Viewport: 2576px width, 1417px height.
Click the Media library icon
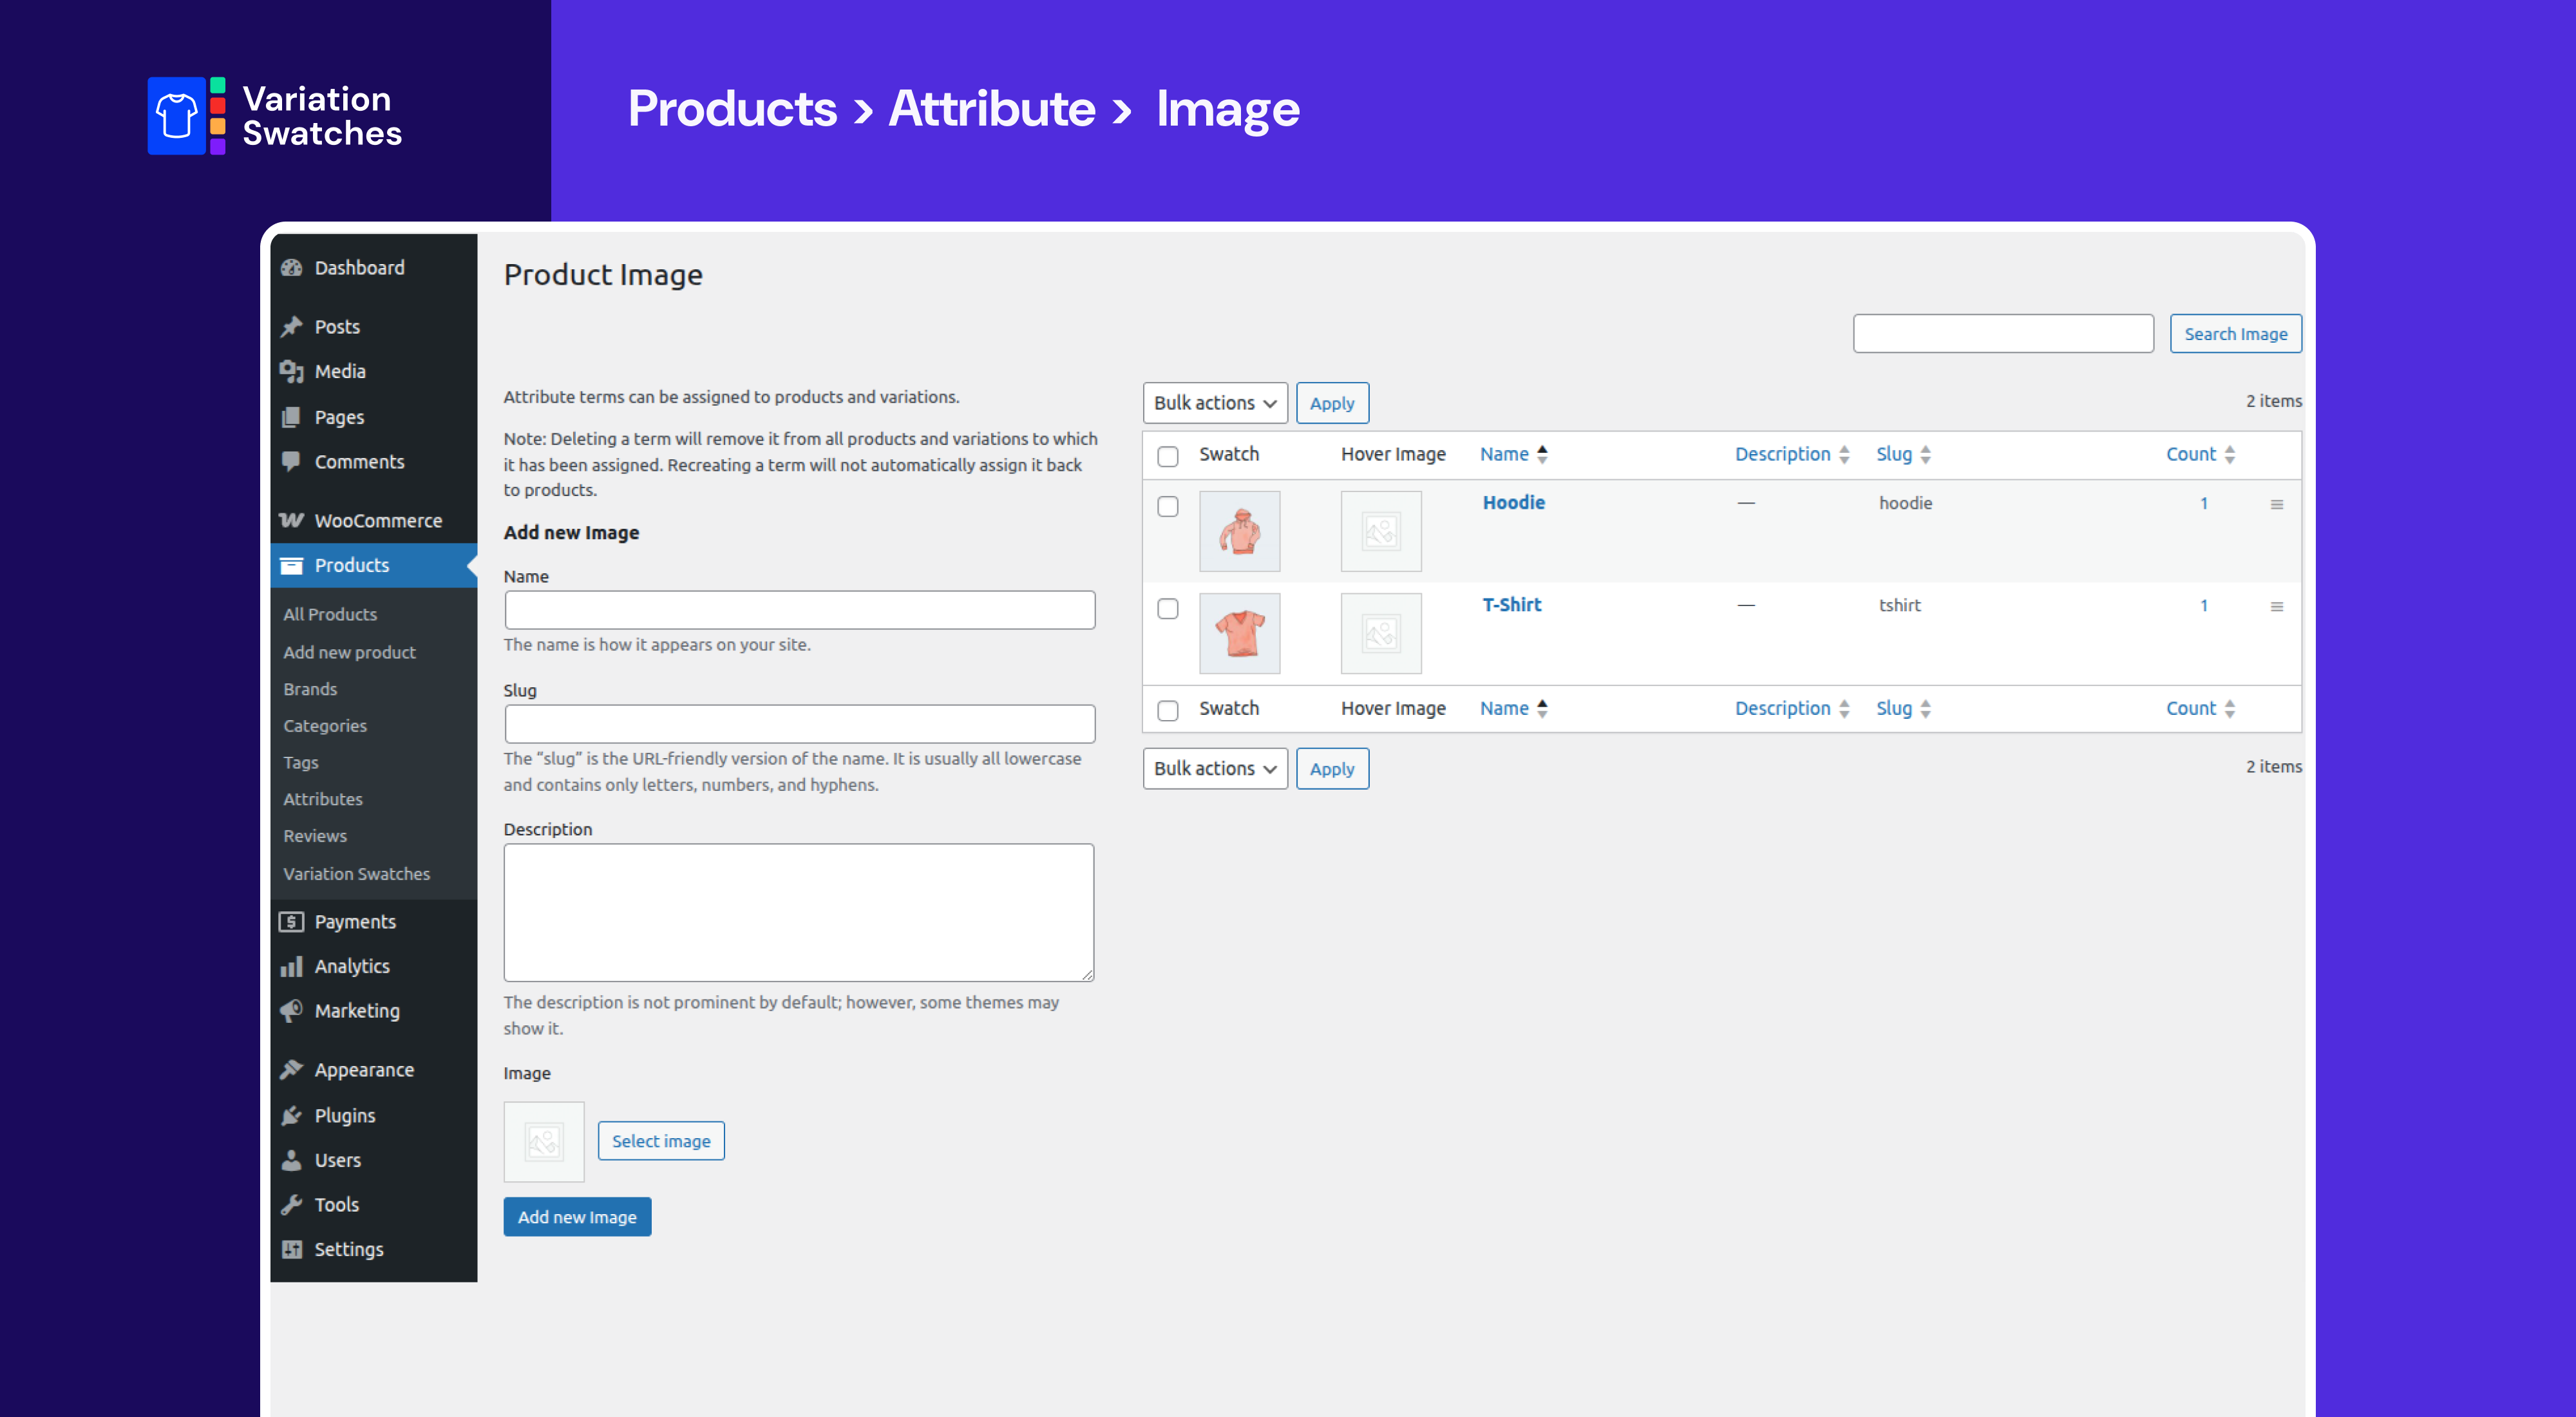tap(291, 372)
